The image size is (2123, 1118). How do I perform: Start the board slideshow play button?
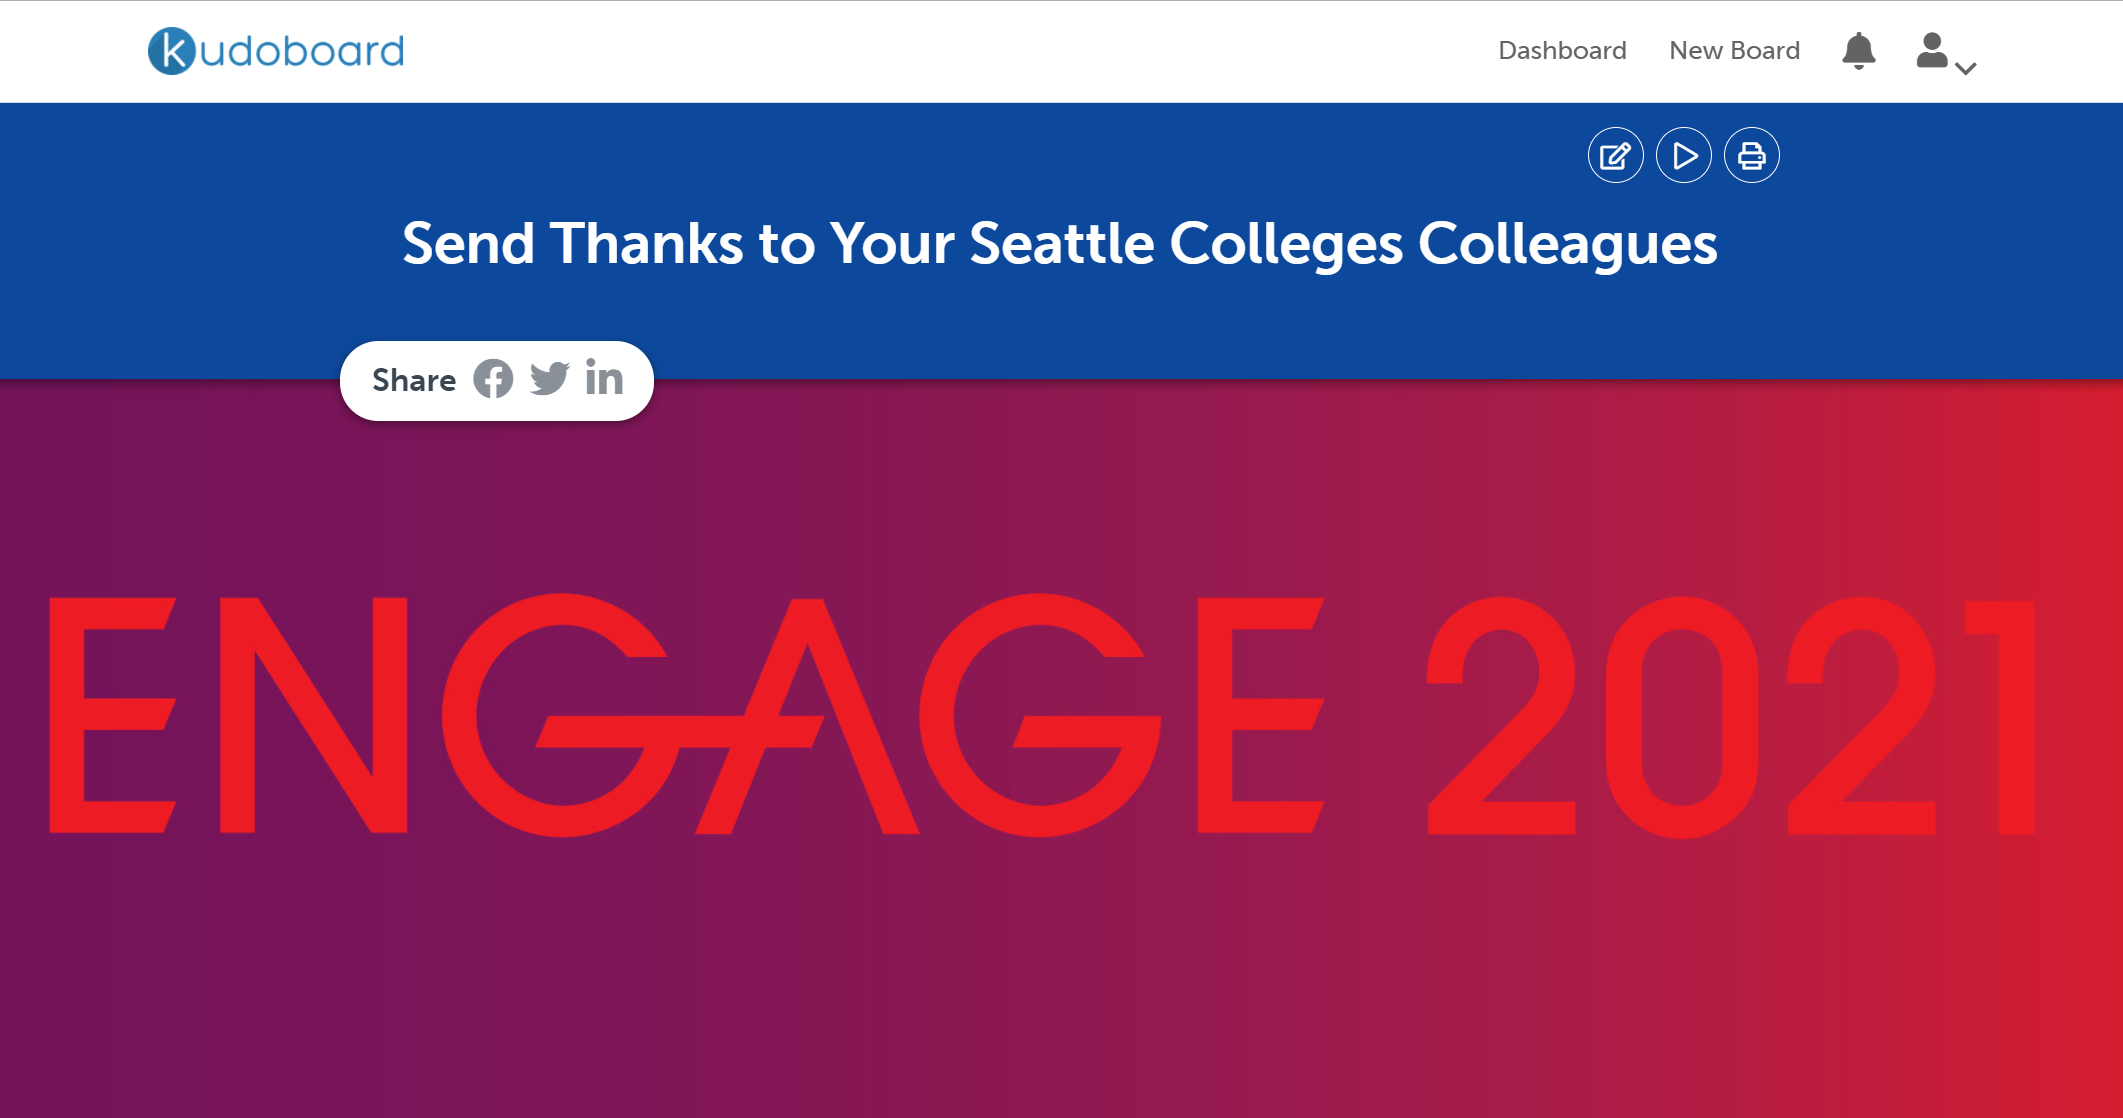tap(1684, 156)
